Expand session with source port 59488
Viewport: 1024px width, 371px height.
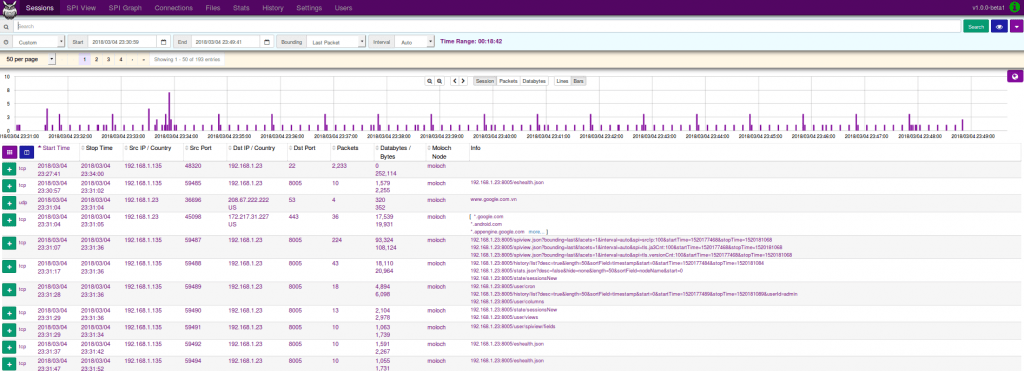click(9, 266)
